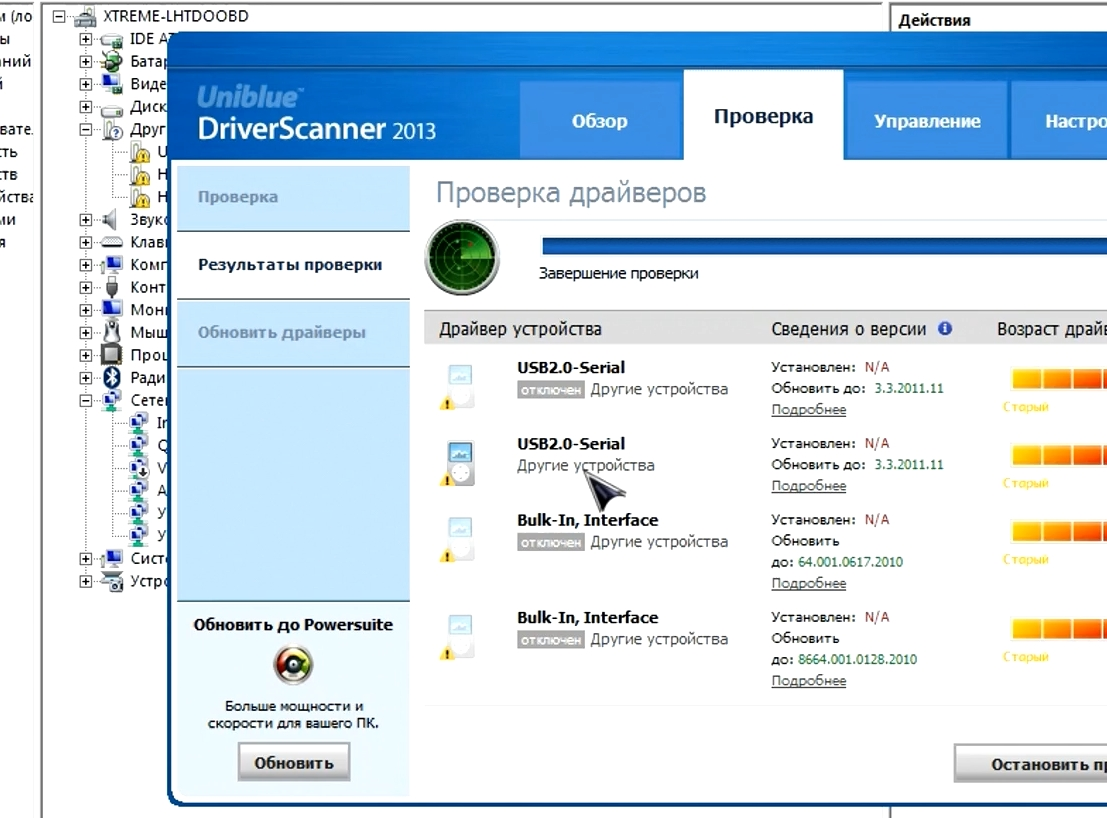The width and height of the screenshot is (1107, 818).
Task: Collapse the Другие устройства node in Device Manager
Action: coord(85,129)
